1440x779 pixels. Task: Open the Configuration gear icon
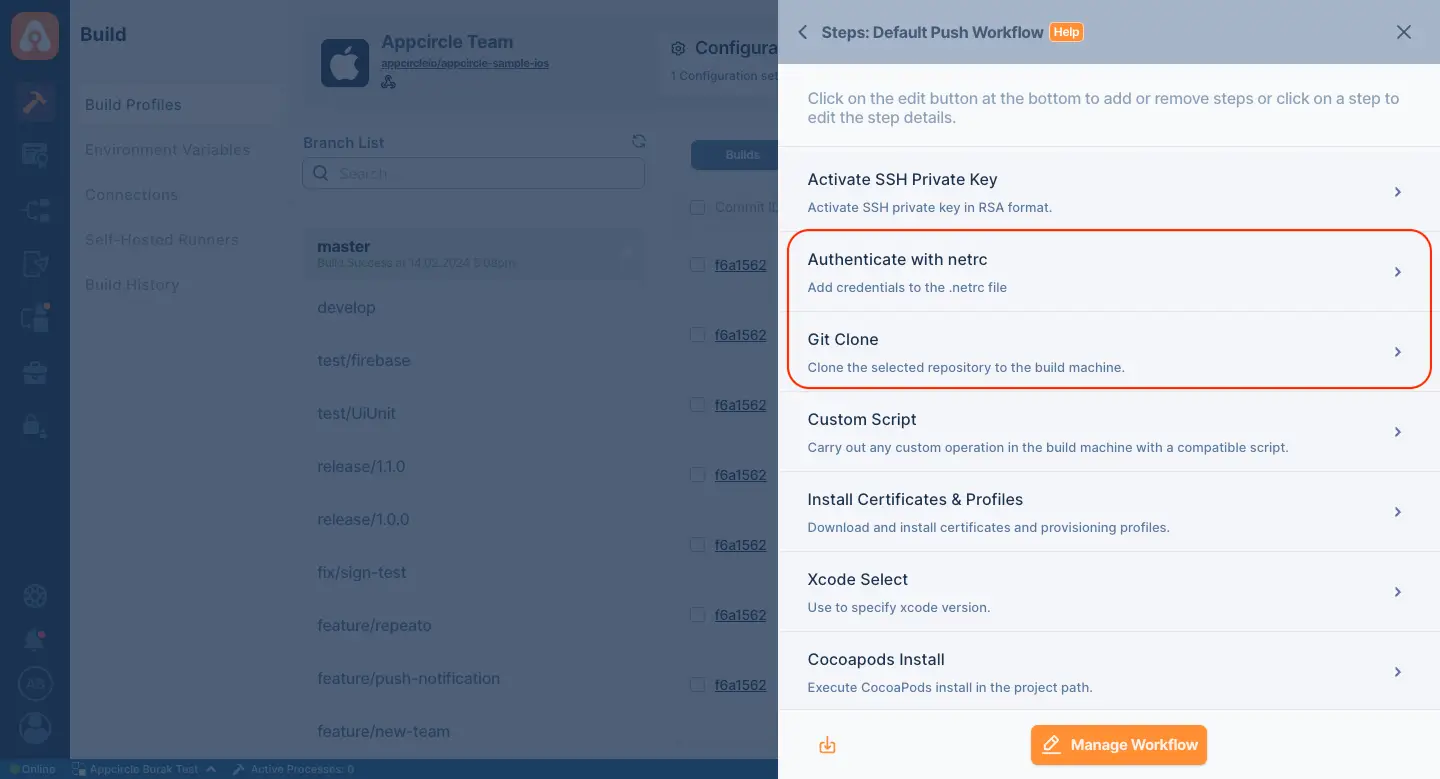tap(678, 48)
